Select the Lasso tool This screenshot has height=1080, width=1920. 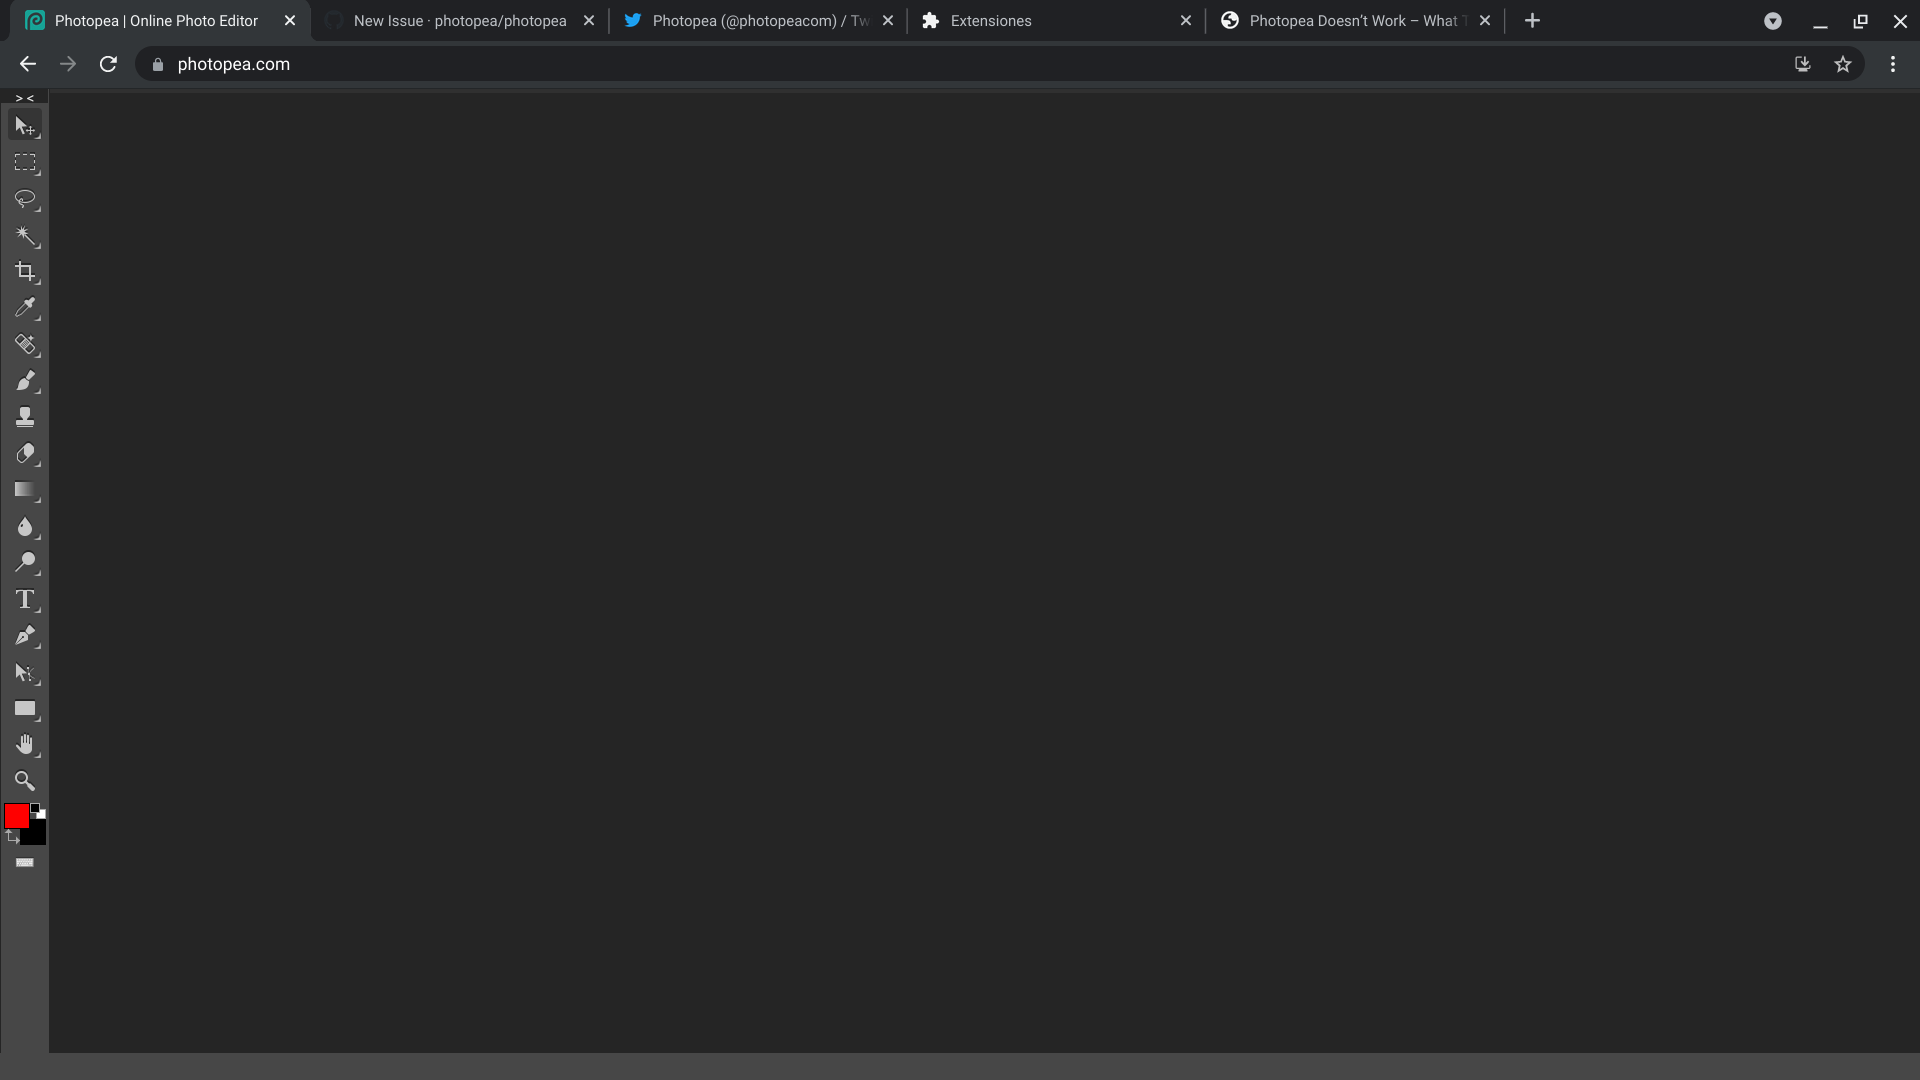[x=25, y=199]
